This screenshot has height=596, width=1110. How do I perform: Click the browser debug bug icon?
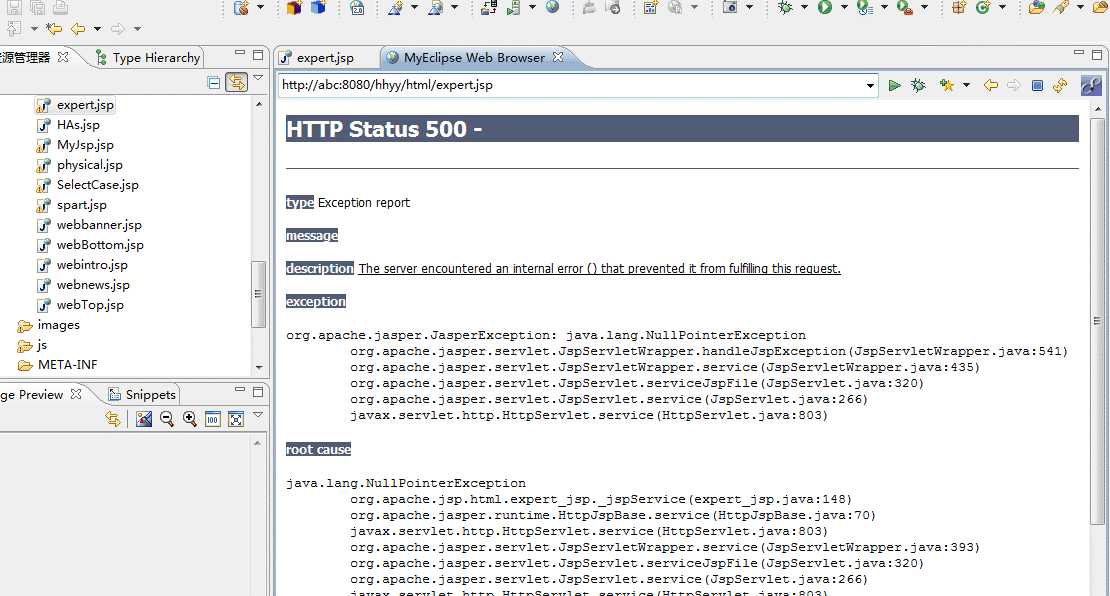click(918, 86)
